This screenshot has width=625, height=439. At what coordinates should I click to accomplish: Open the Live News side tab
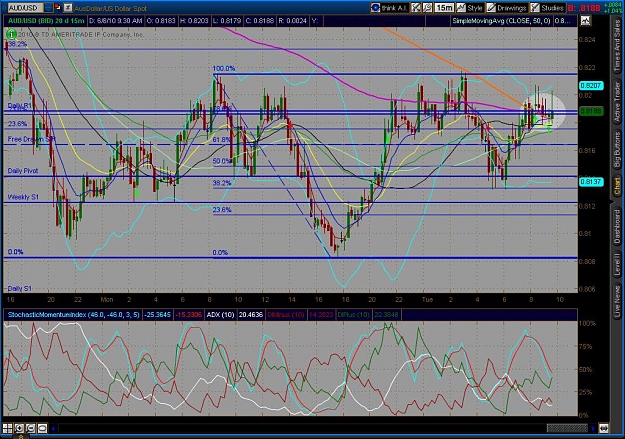point(617,299)
